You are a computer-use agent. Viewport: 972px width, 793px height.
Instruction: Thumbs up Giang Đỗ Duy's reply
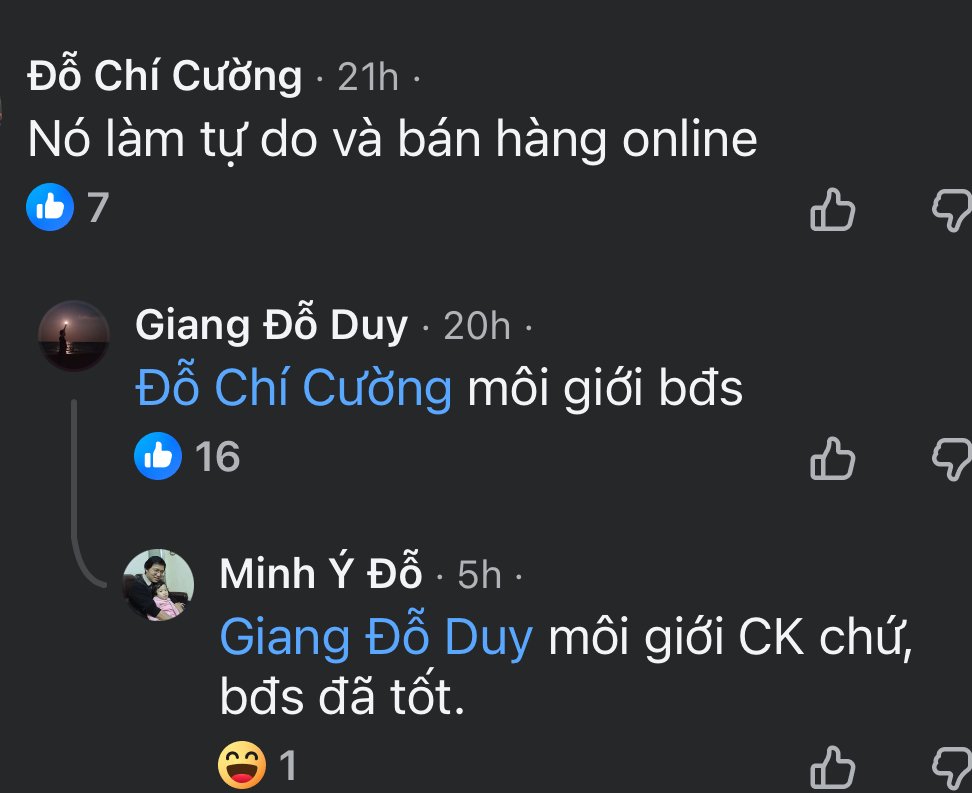(x=833, y=459)
